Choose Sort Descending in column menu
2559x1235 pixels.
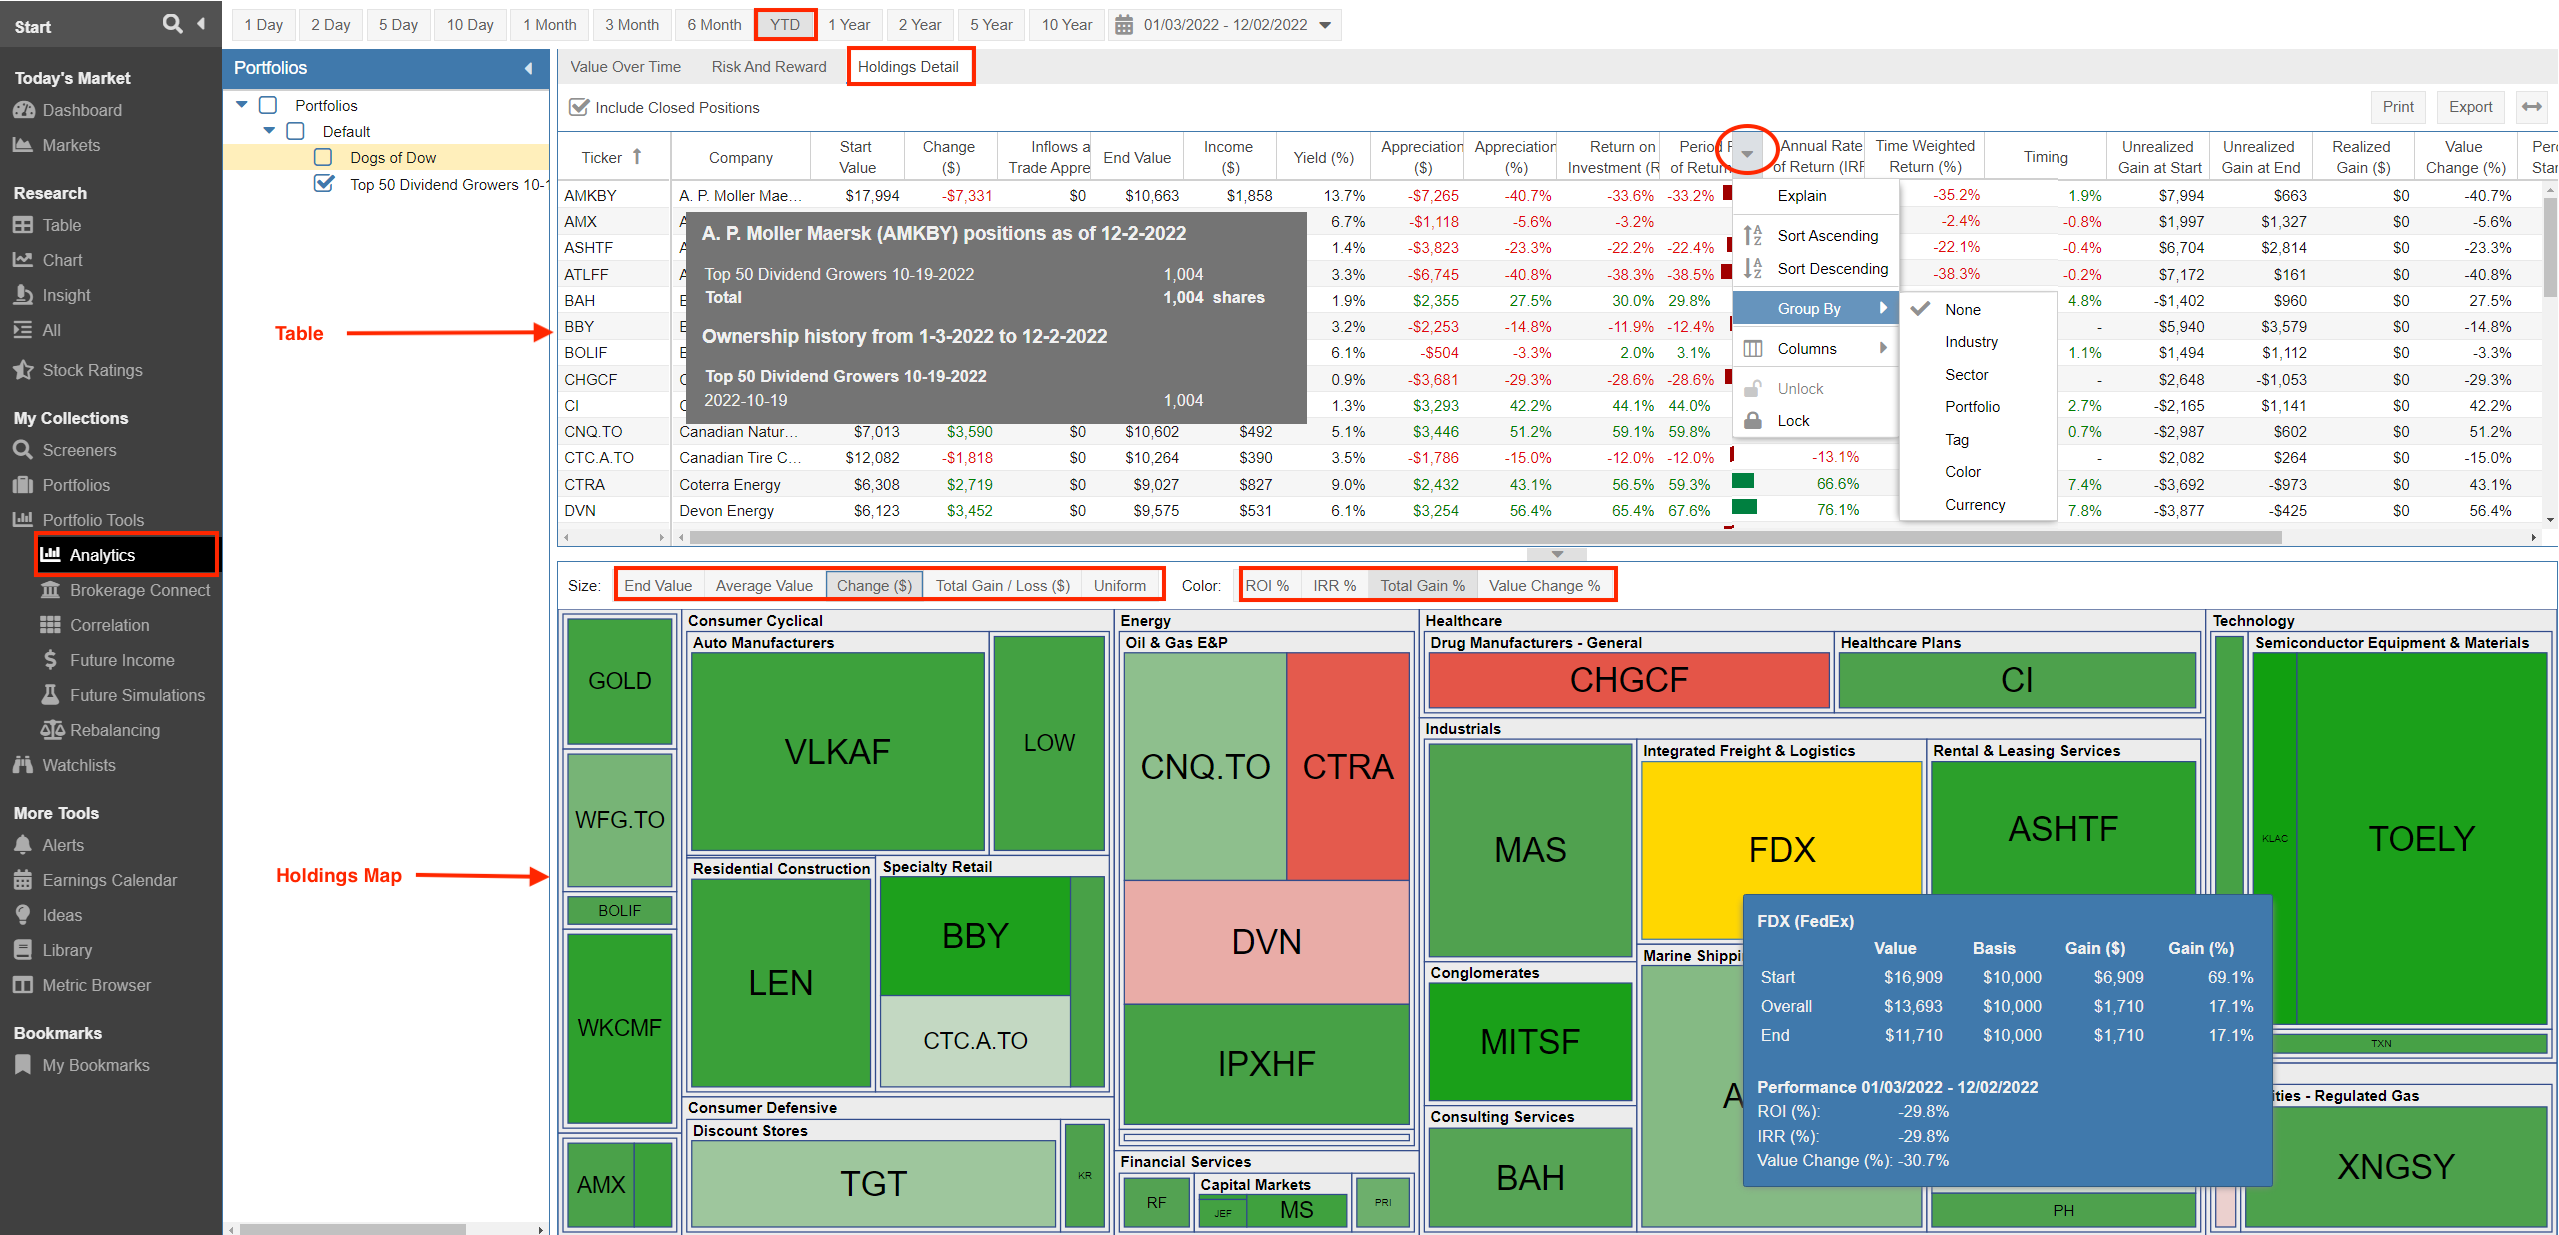[1816, 269]
